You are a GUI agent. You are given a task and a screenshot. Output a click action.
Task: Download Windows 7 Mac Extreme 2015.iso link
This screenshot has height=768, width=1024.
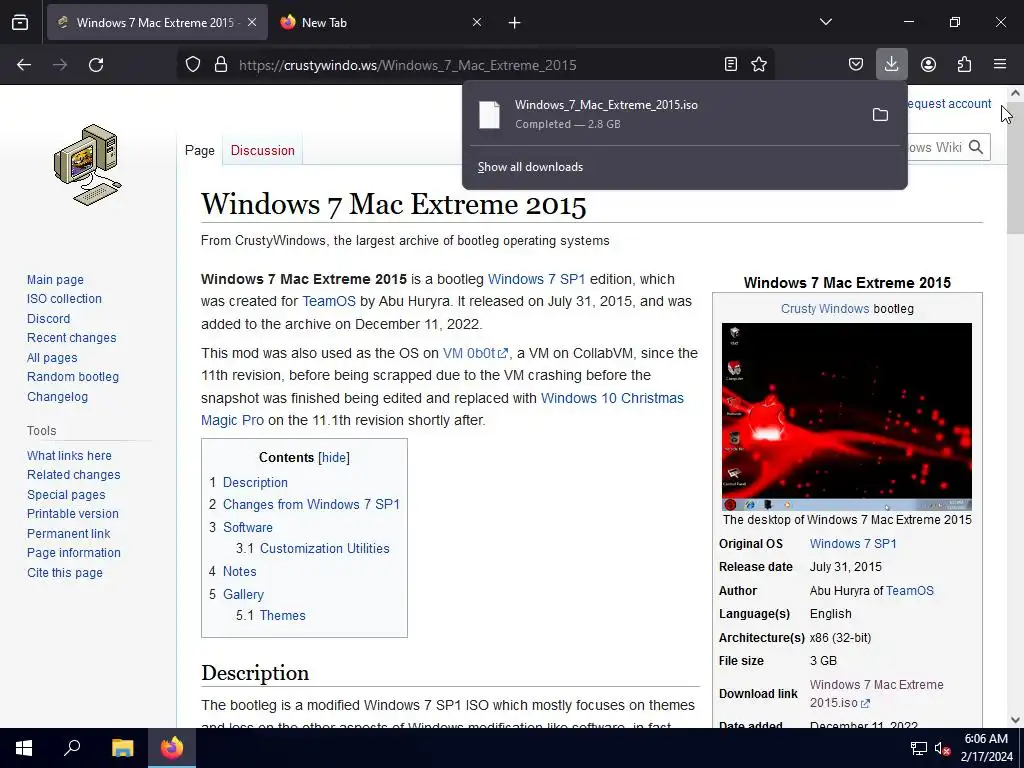point(876,694)
